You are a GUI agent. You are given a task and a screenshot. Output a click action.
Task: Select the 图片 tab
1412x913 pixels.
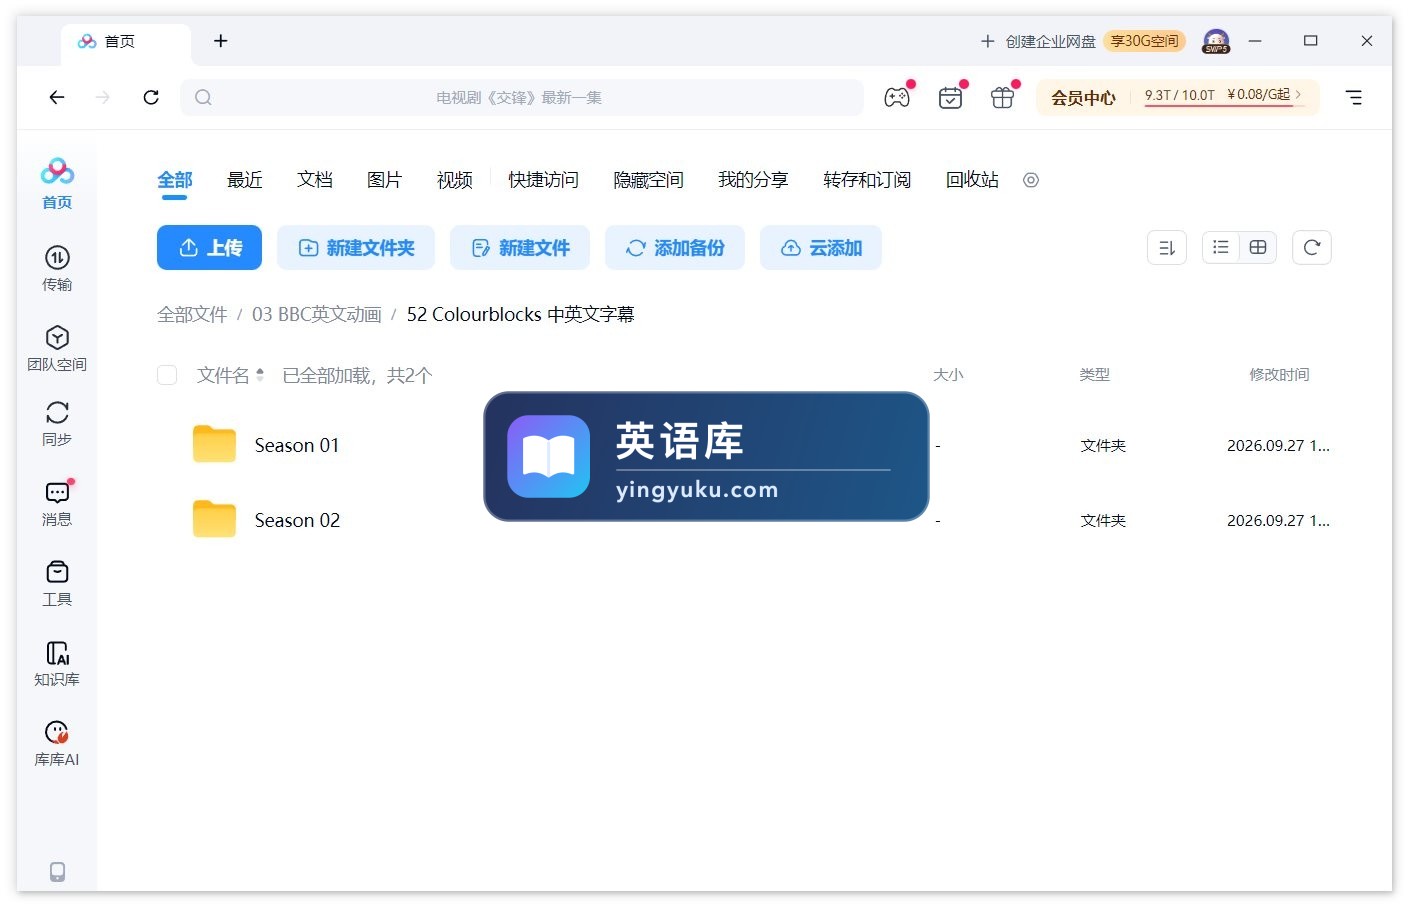(x=385, y=180)
